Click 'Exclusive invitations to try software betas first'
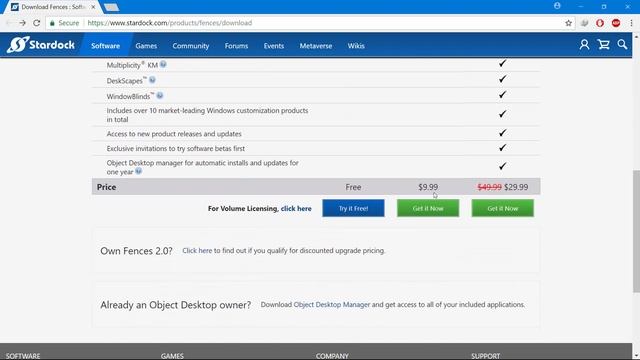640x360 pixels. [x=176, y=149]
